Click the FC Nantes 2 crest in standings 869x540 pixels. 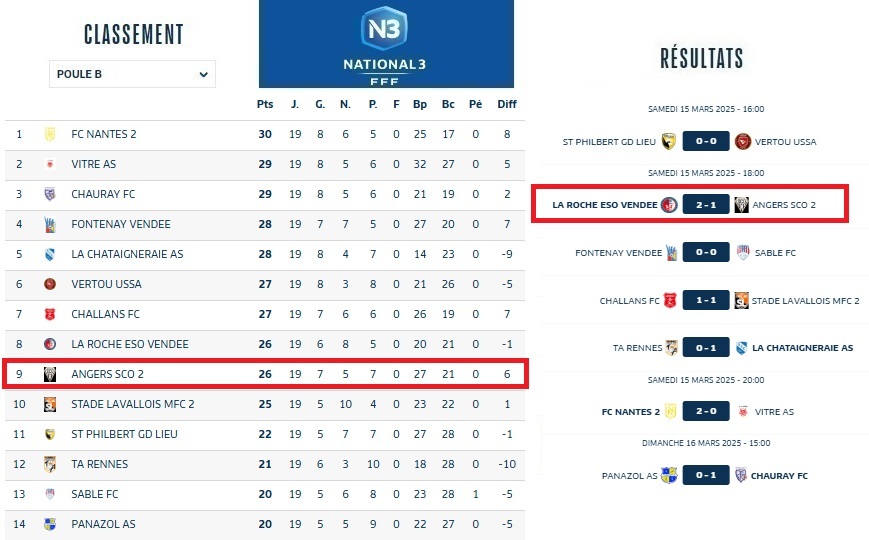click(49, 134)
